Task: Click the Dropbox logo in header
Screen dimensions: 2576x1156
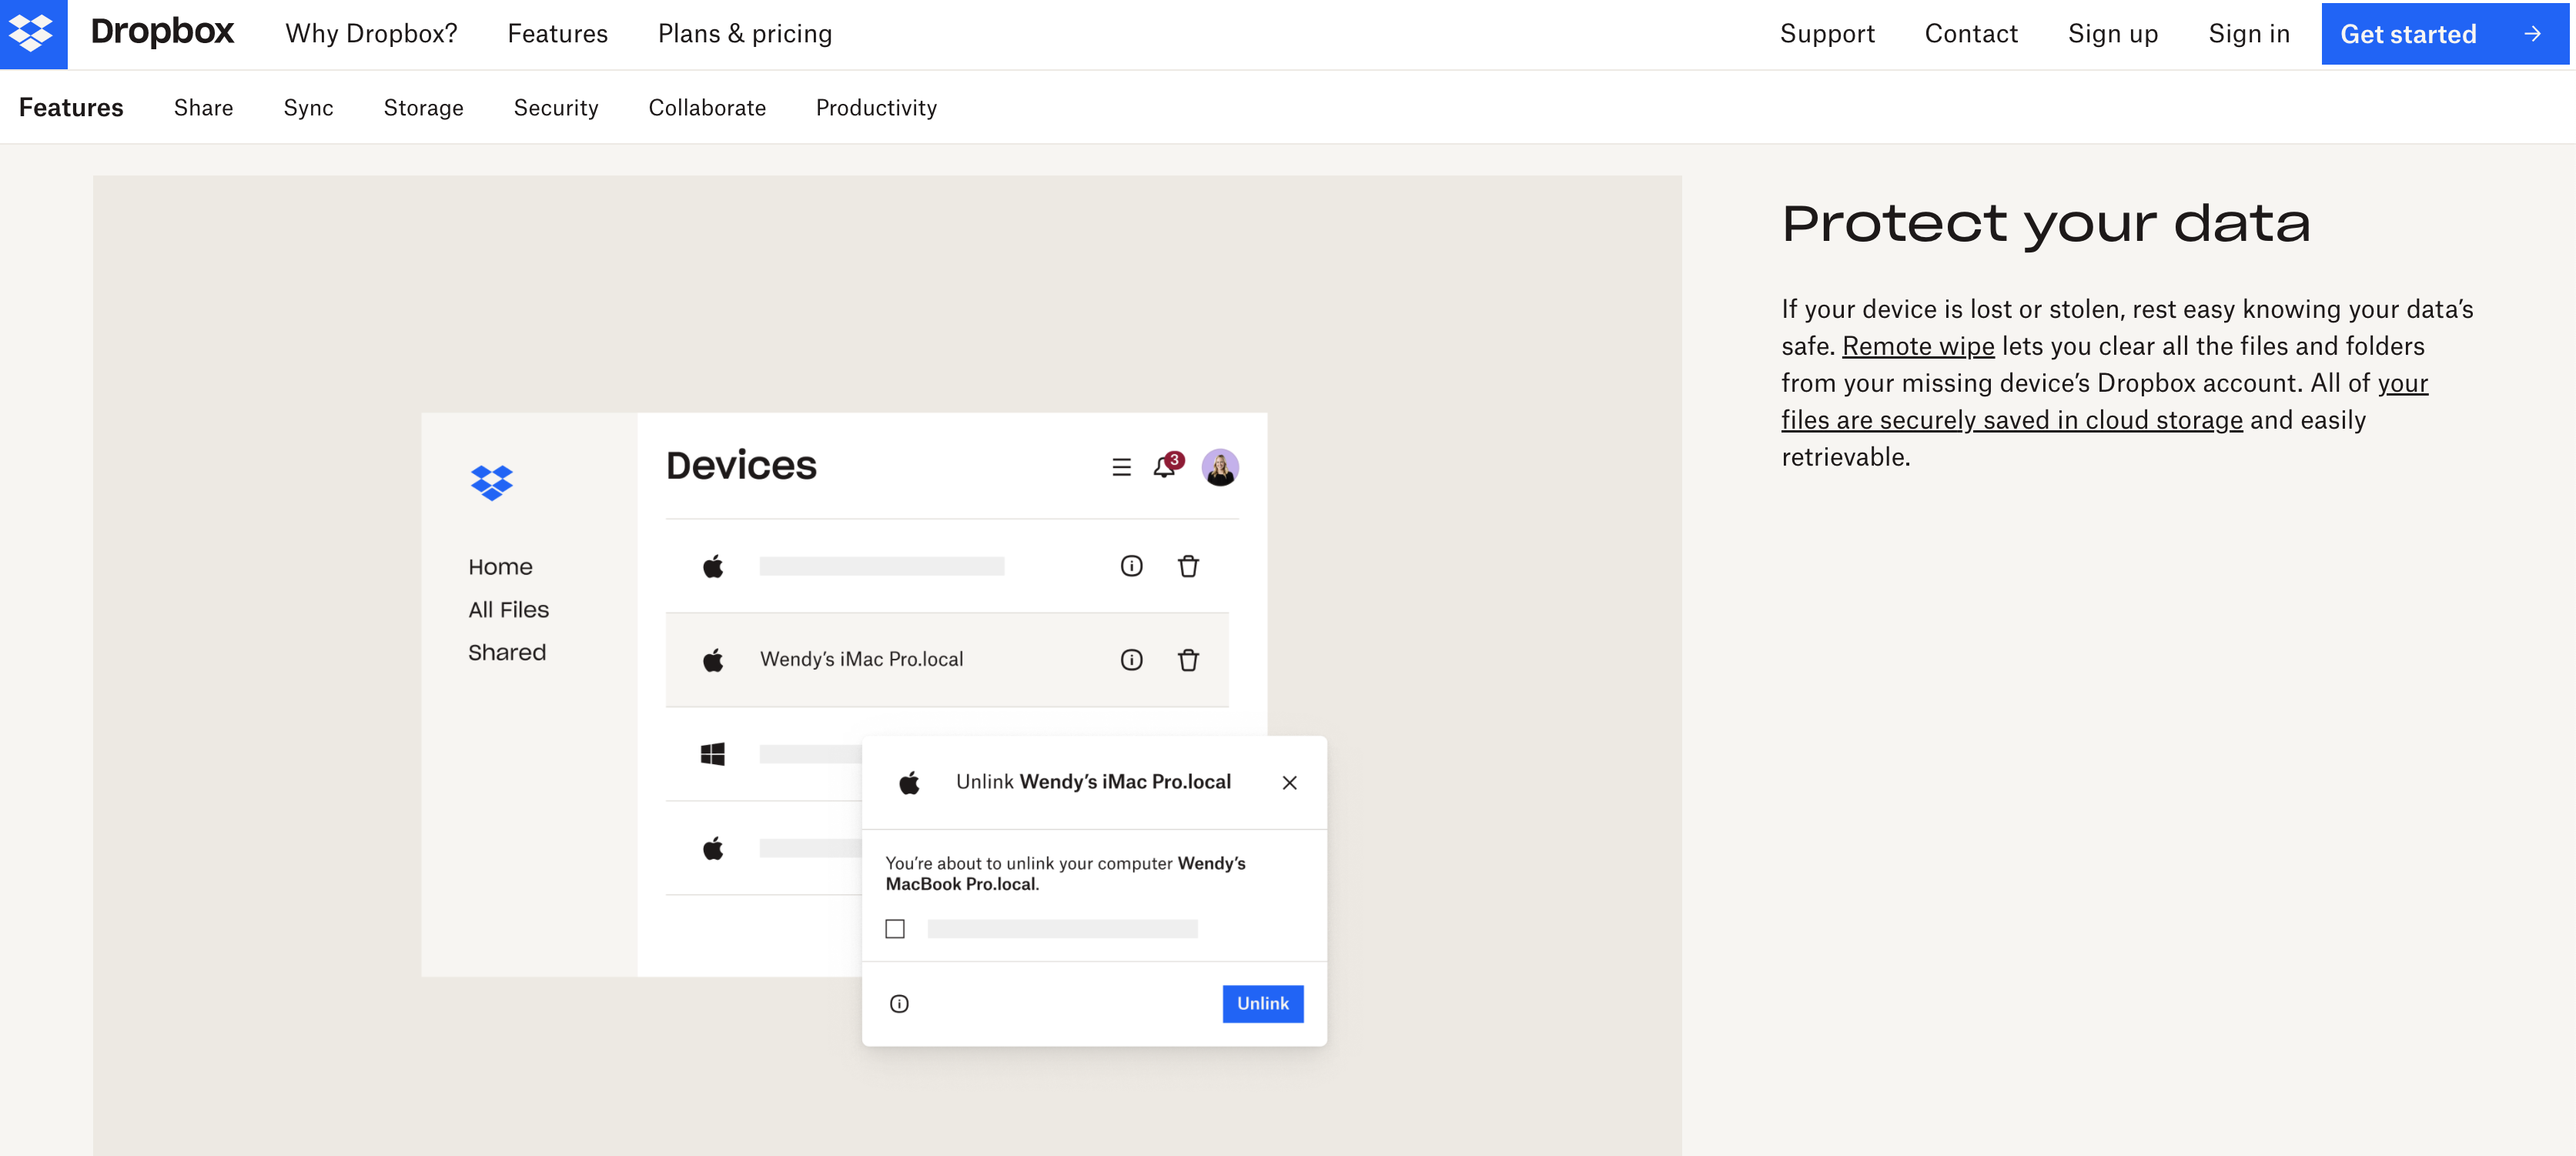Action: (x=33, y=34)
